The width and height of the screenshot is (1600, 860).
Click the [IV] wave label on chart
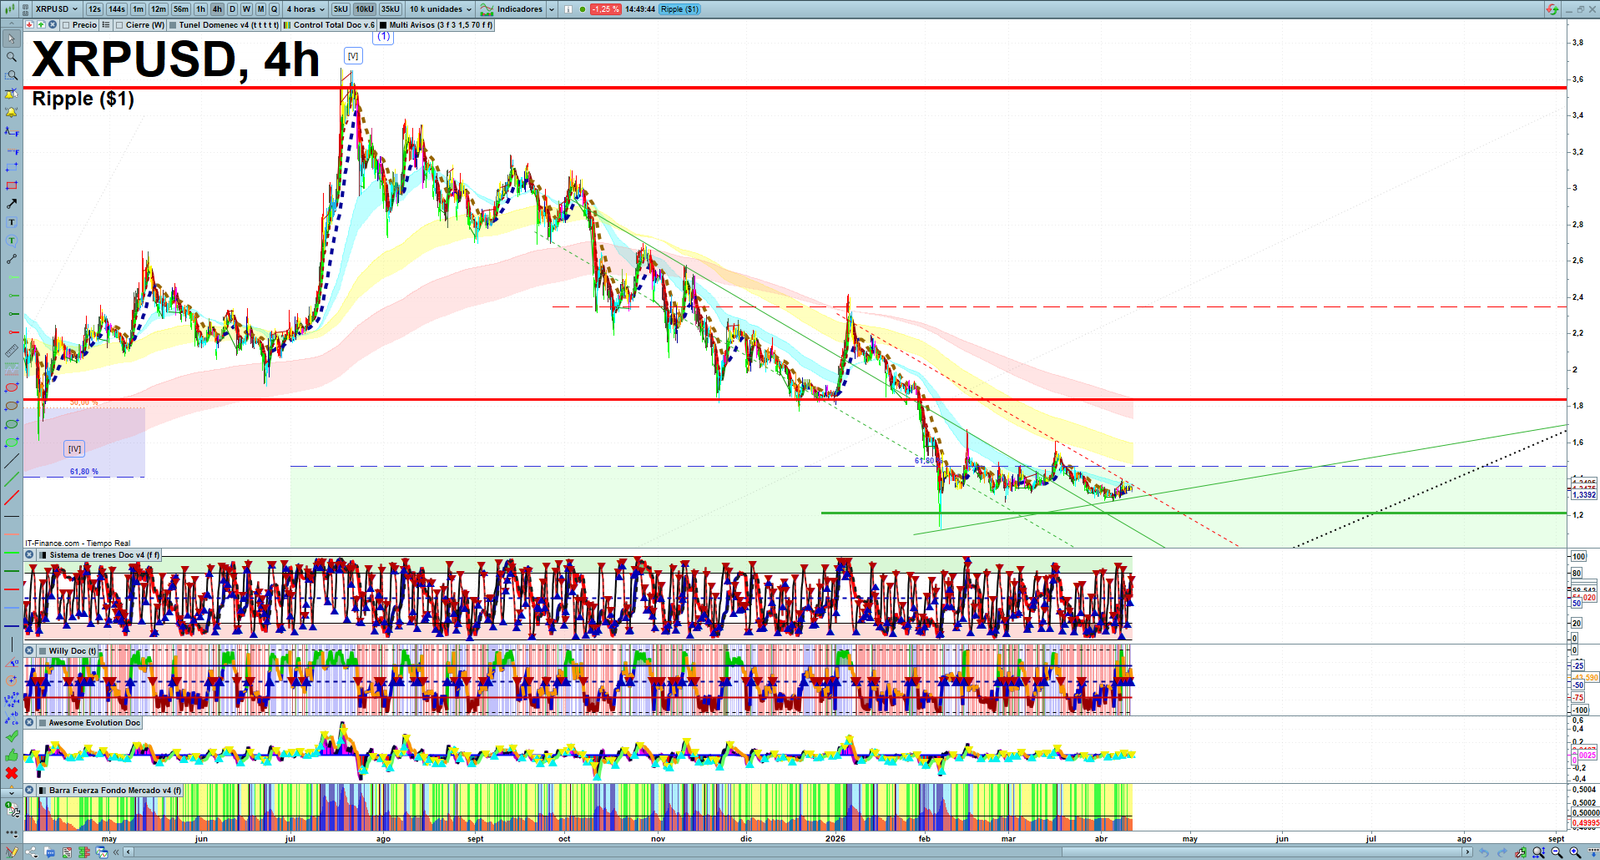[x=74, y=449]
